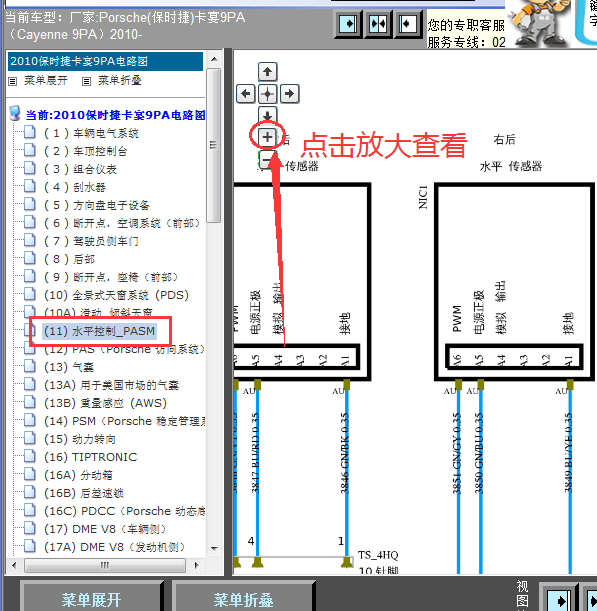Click the 右后 sensor heading

[504, 139]
